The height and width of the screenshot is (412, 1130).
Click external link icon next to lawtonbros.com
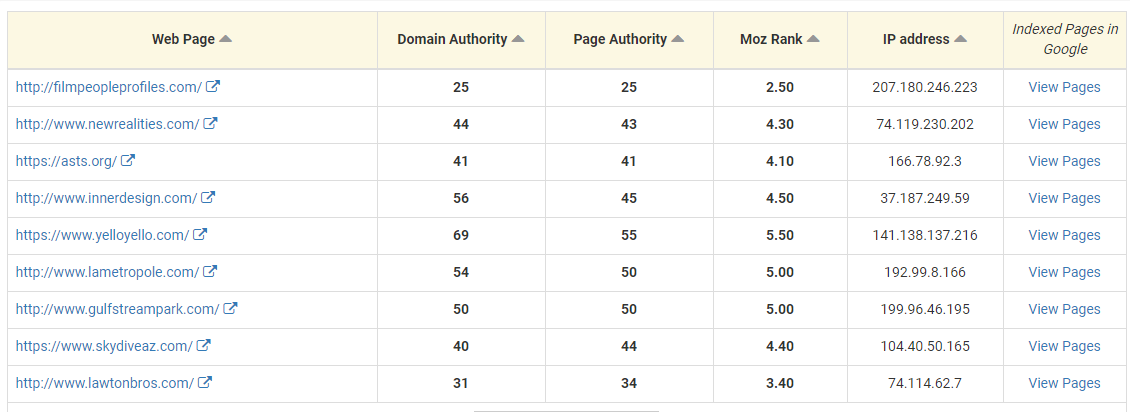(205, 383)
